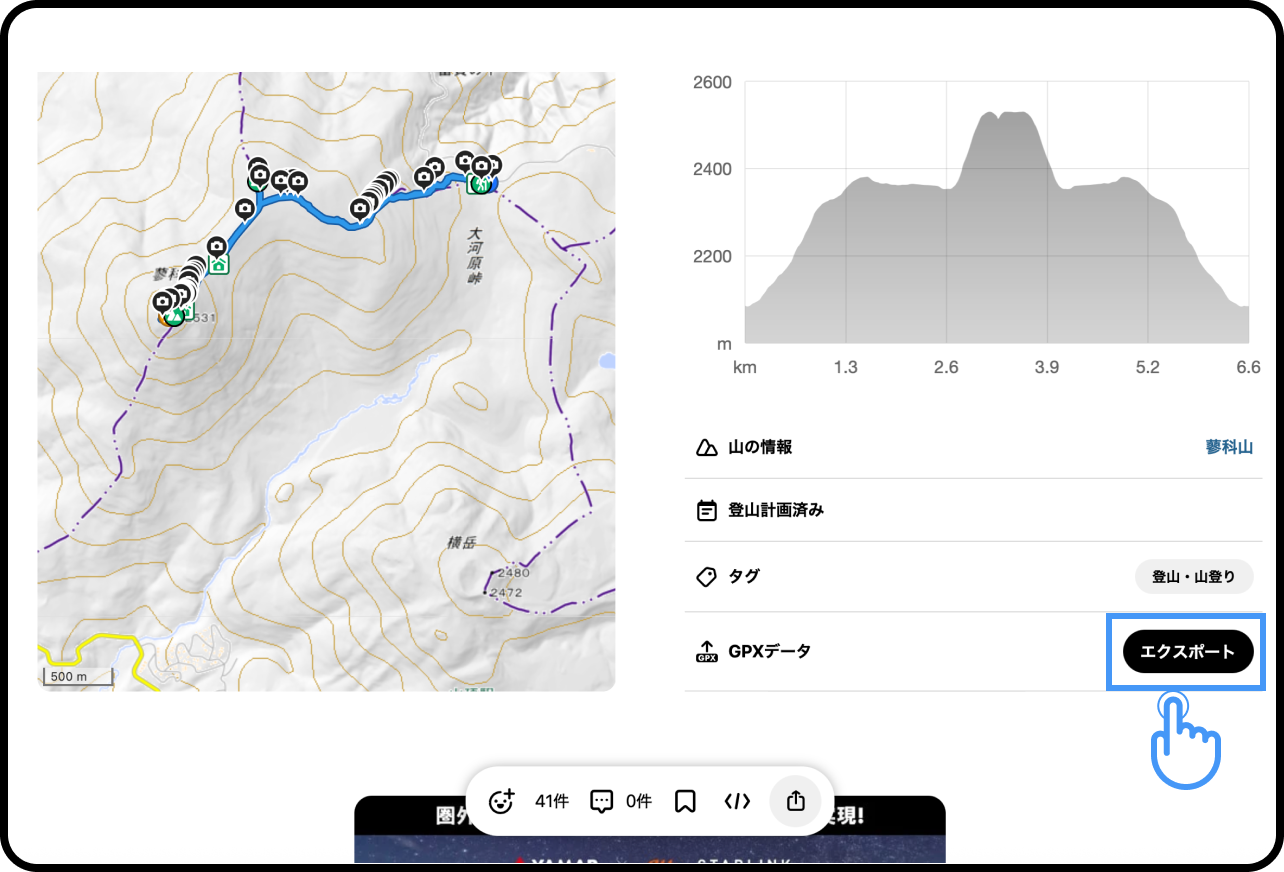Open comments via speech bubble icon
This screenshot has height=872, width=1284.
(601, 801)
